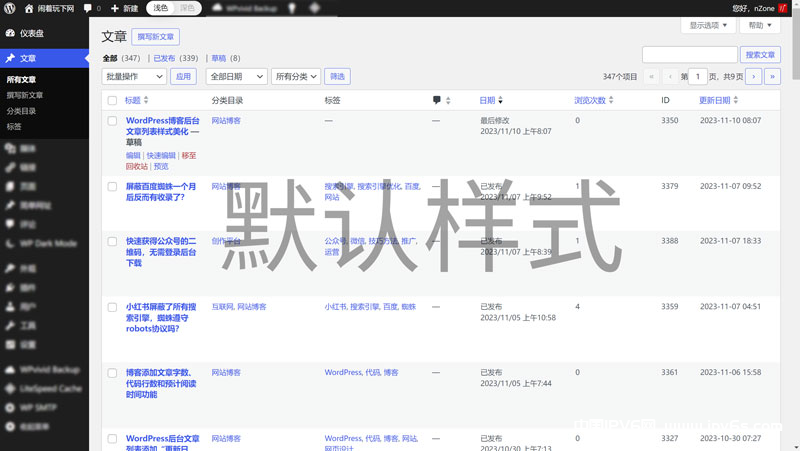This screenshot has height=451, width=800.
Task: Check the 博客添加文章字数 post row
Action: (x=112, y=373)
